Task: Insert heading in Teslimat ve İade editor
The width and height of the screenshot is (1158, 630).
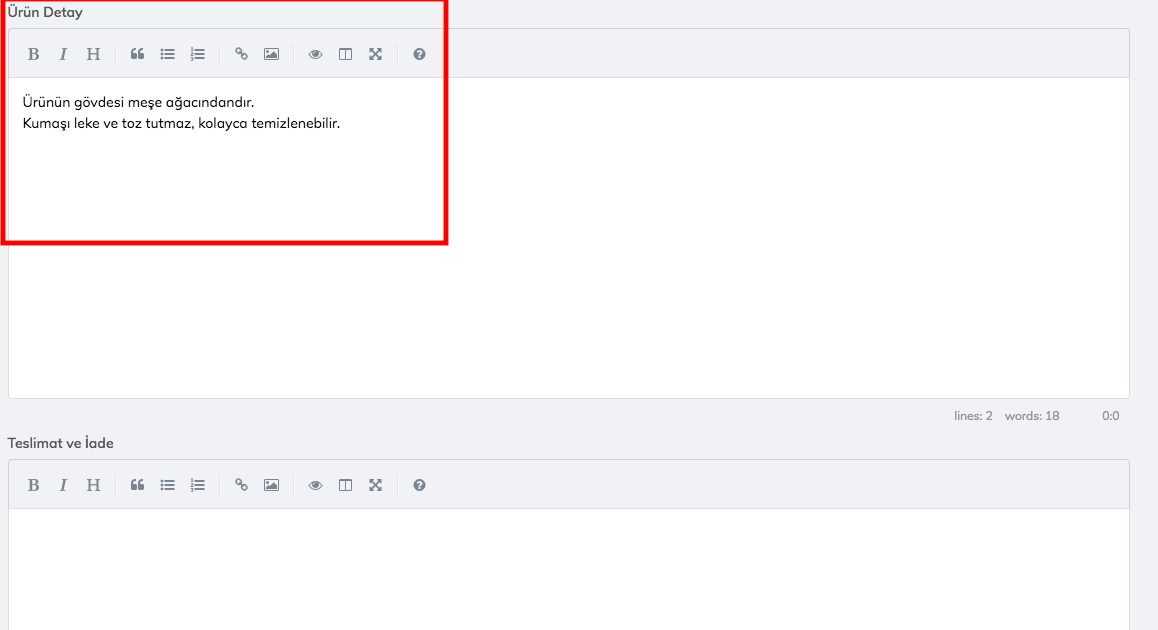Action: tap(93, 485)
